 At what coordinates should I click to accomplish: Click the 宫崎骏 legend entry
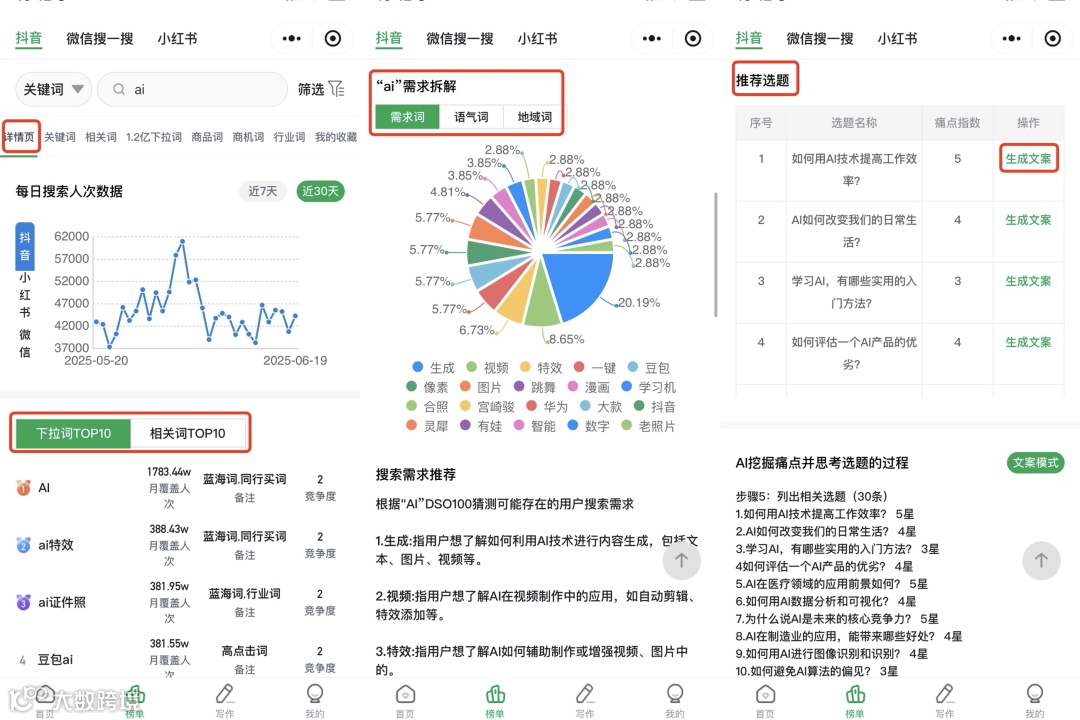[488, 407]
